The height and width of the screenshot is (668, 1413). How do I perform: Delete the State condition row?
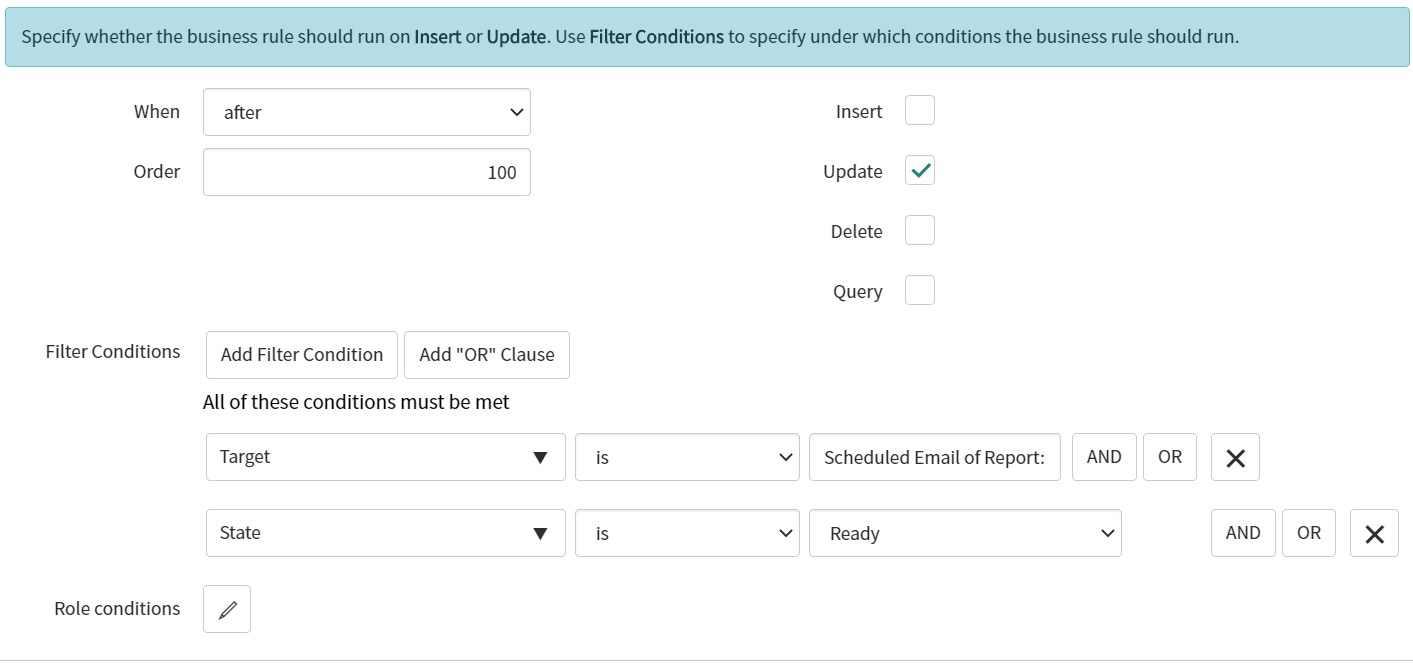(1374, 533)
